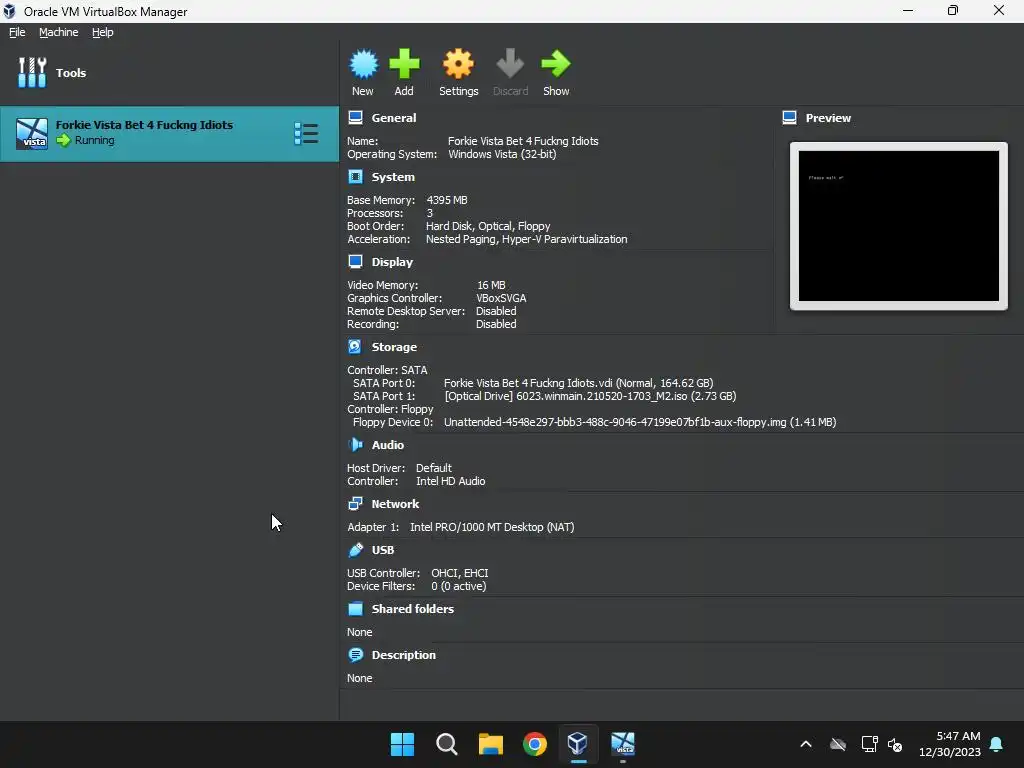Click the Tools label in sidebar
This screenshot has width=1024, height=768.
(x=71, y=72)
